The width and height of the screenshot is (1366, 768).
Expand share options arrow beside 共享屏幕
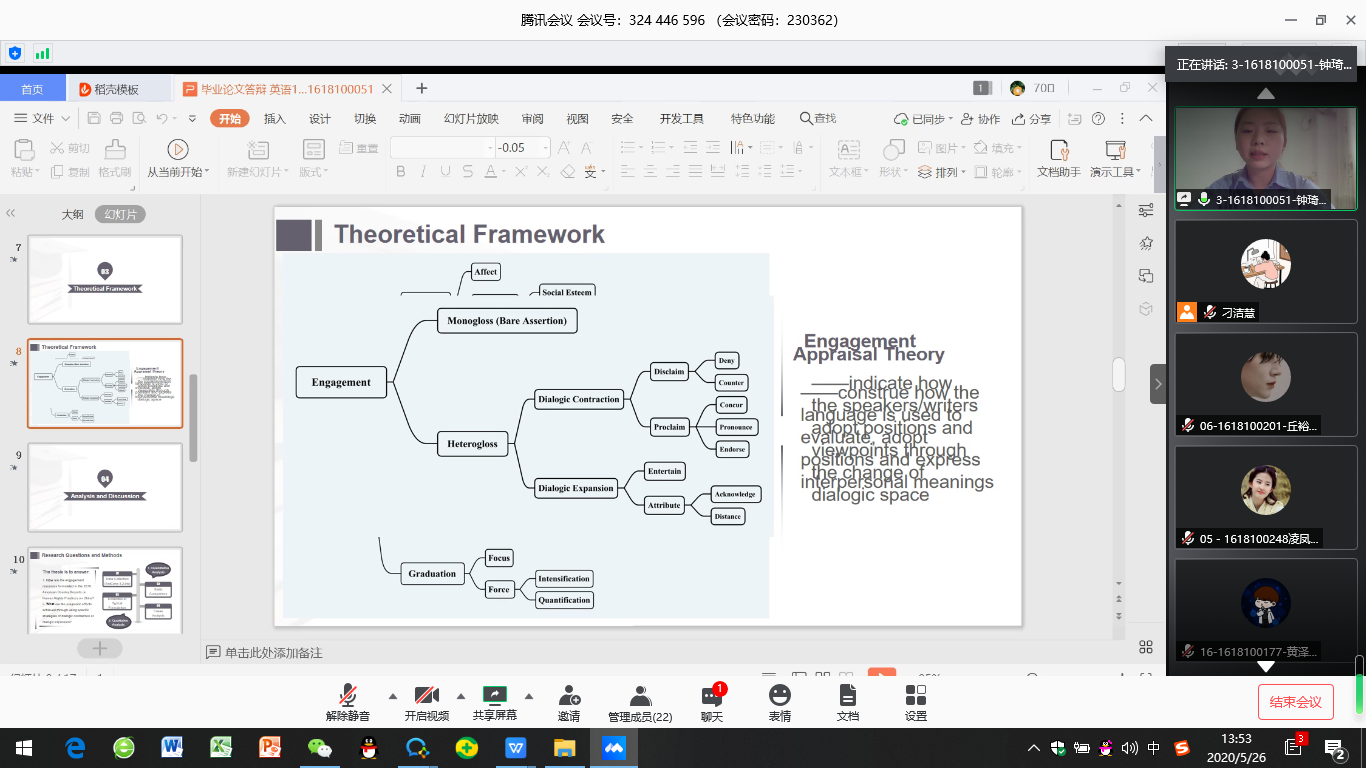[x=529, y=696]
